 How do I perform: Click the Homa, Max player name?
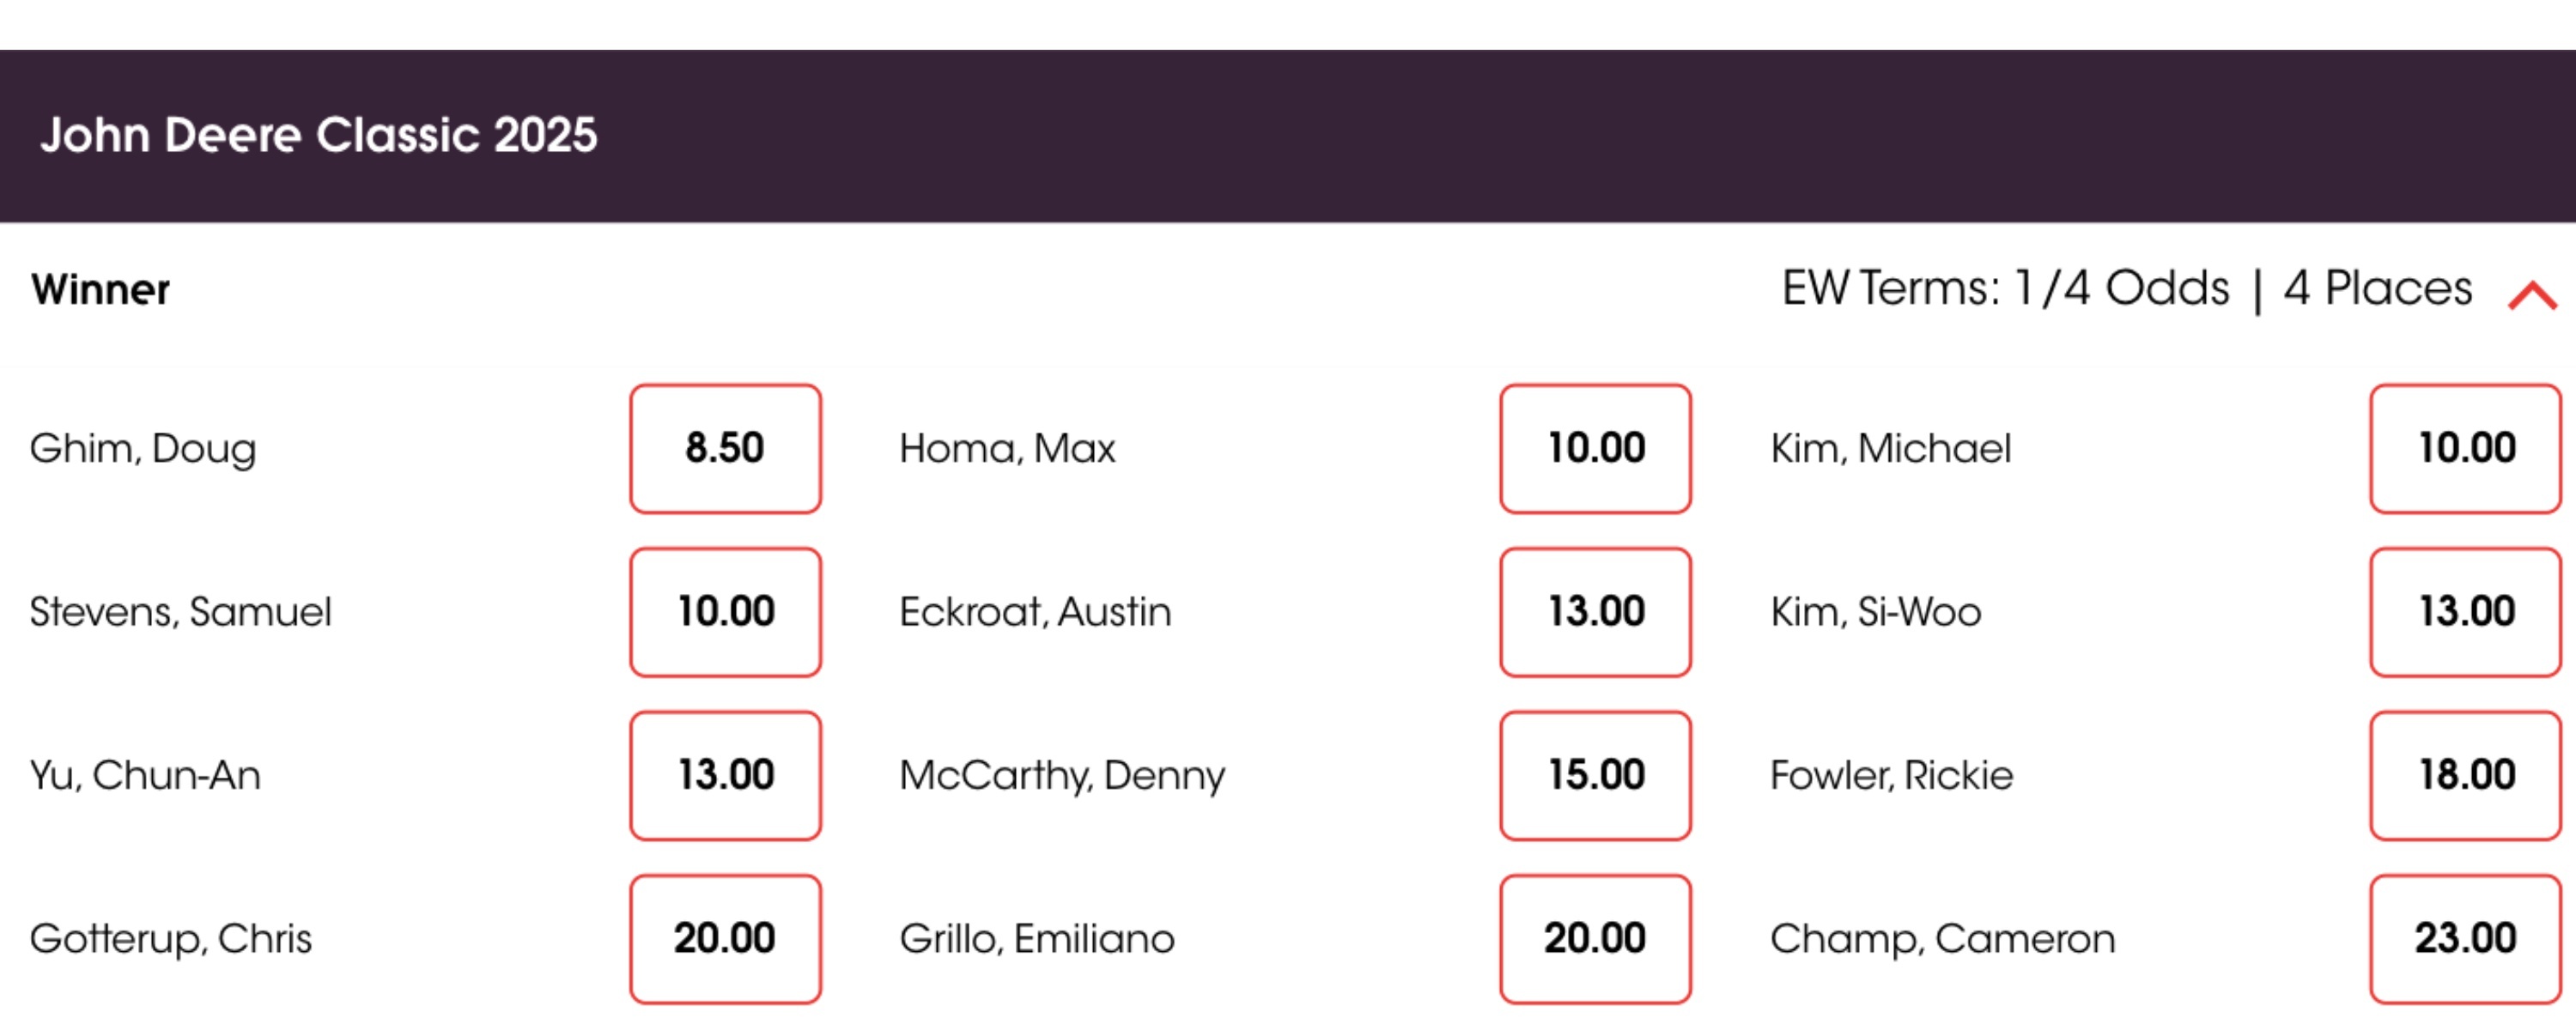pos(1007,448)
